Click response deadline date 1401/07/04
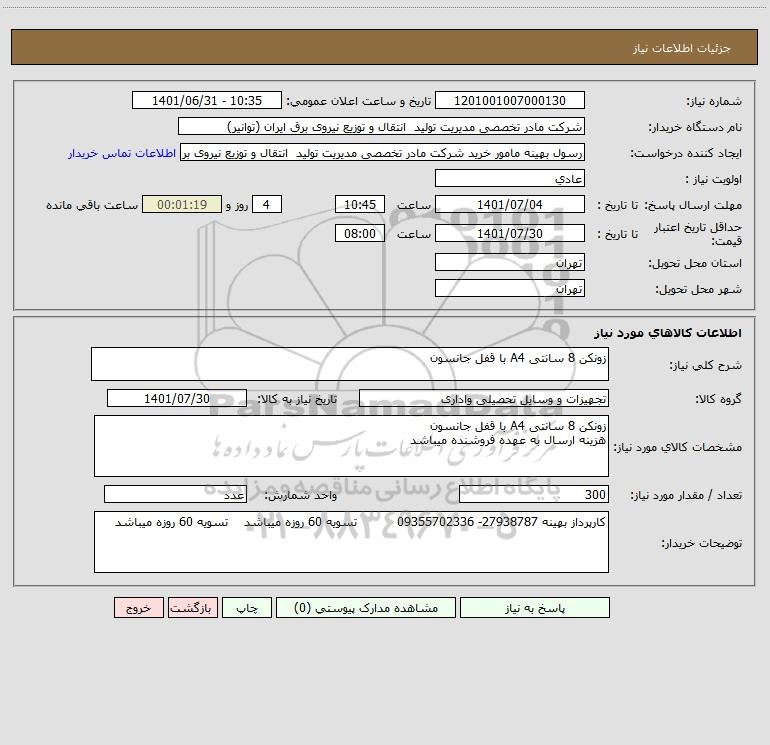The width and height of the screenshot is (770, 745). click(x=510, y=204)
